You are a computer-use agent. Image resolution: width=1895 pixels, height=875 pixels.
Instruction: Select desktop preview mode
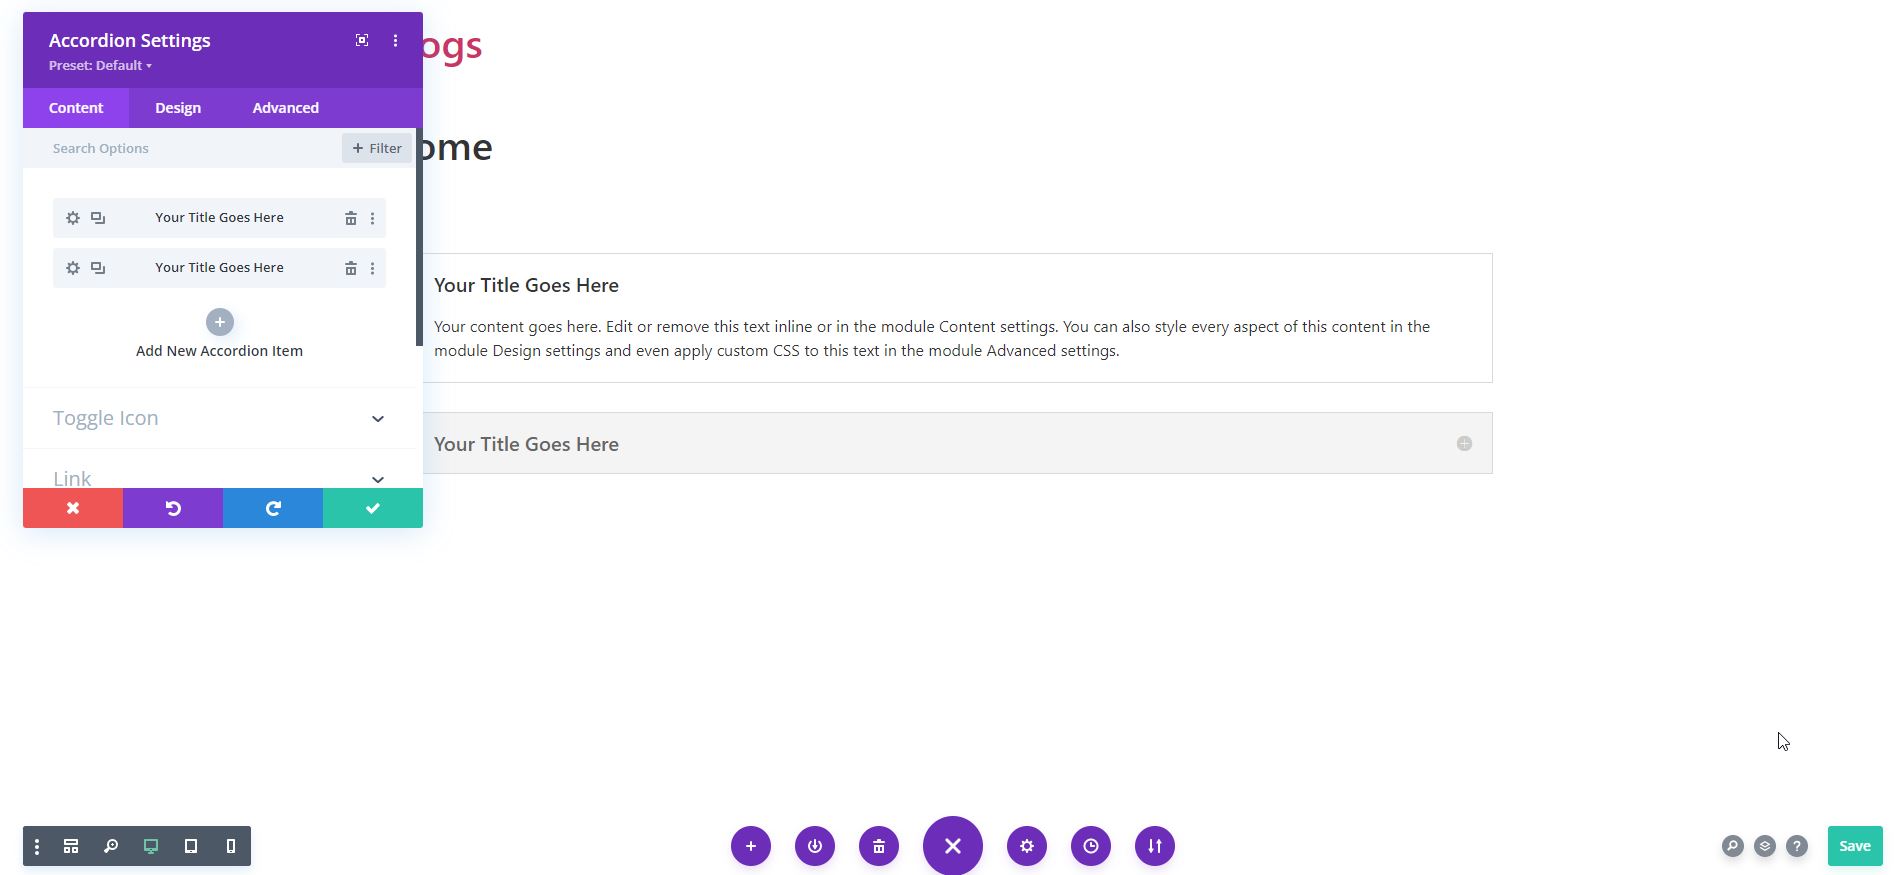151,846
